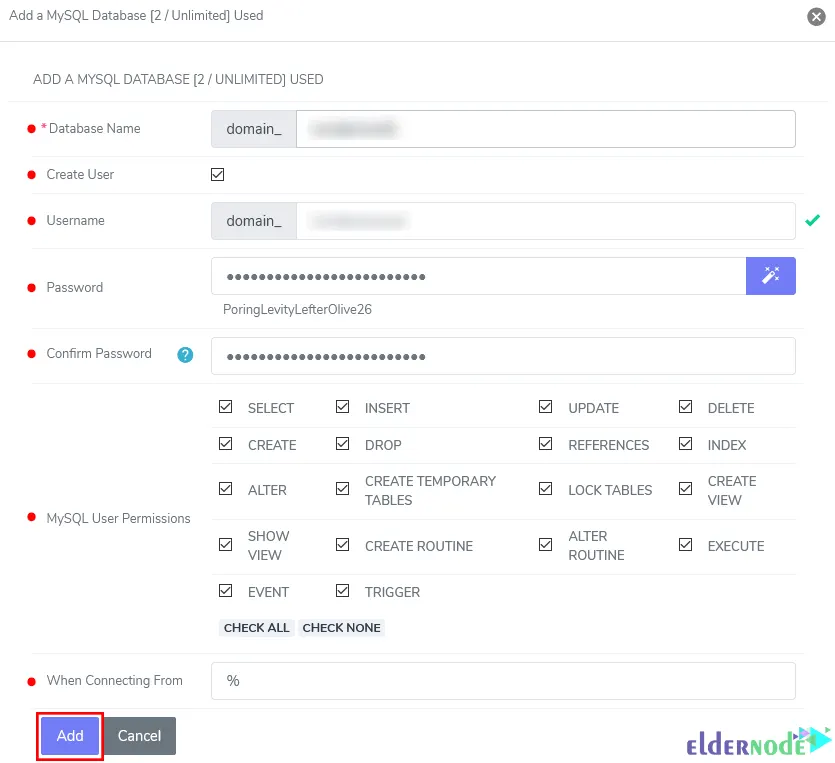The height and width of the screenshot is (763, 835).
Task: Uncheck the LOCK TABLES permission
Action: tap(545, 489)
